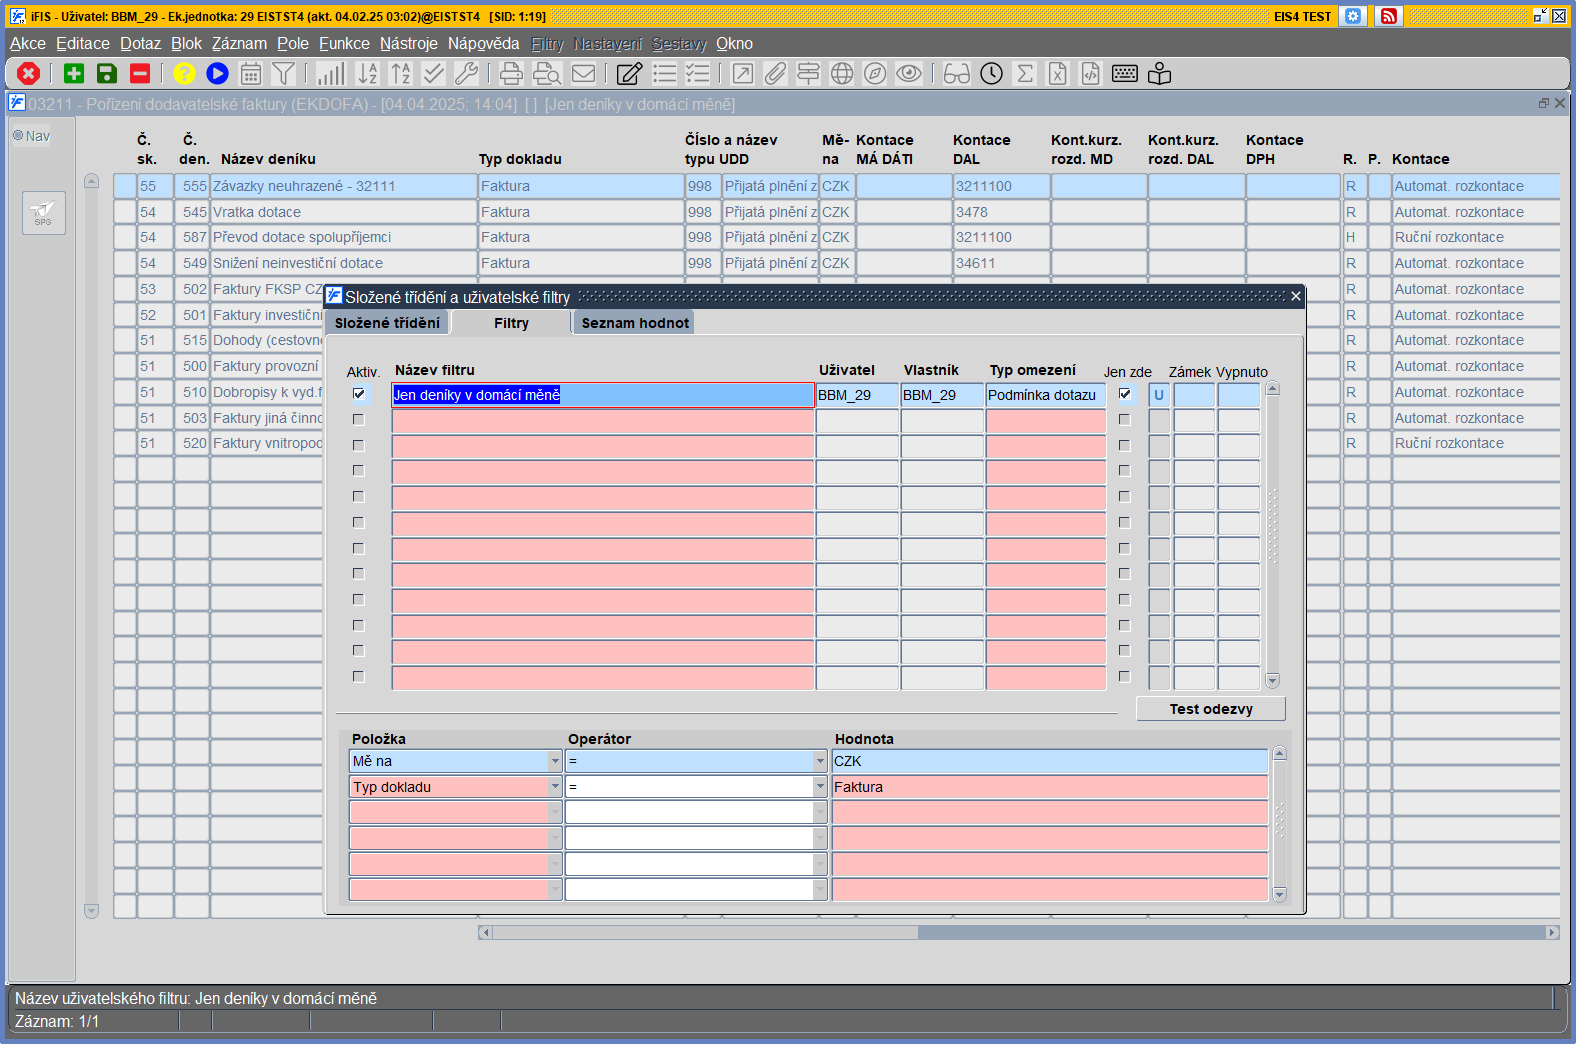Open the yellow question mark help icon
The height and width of the screenshot is (1044, 1576).
click(184, 73)
